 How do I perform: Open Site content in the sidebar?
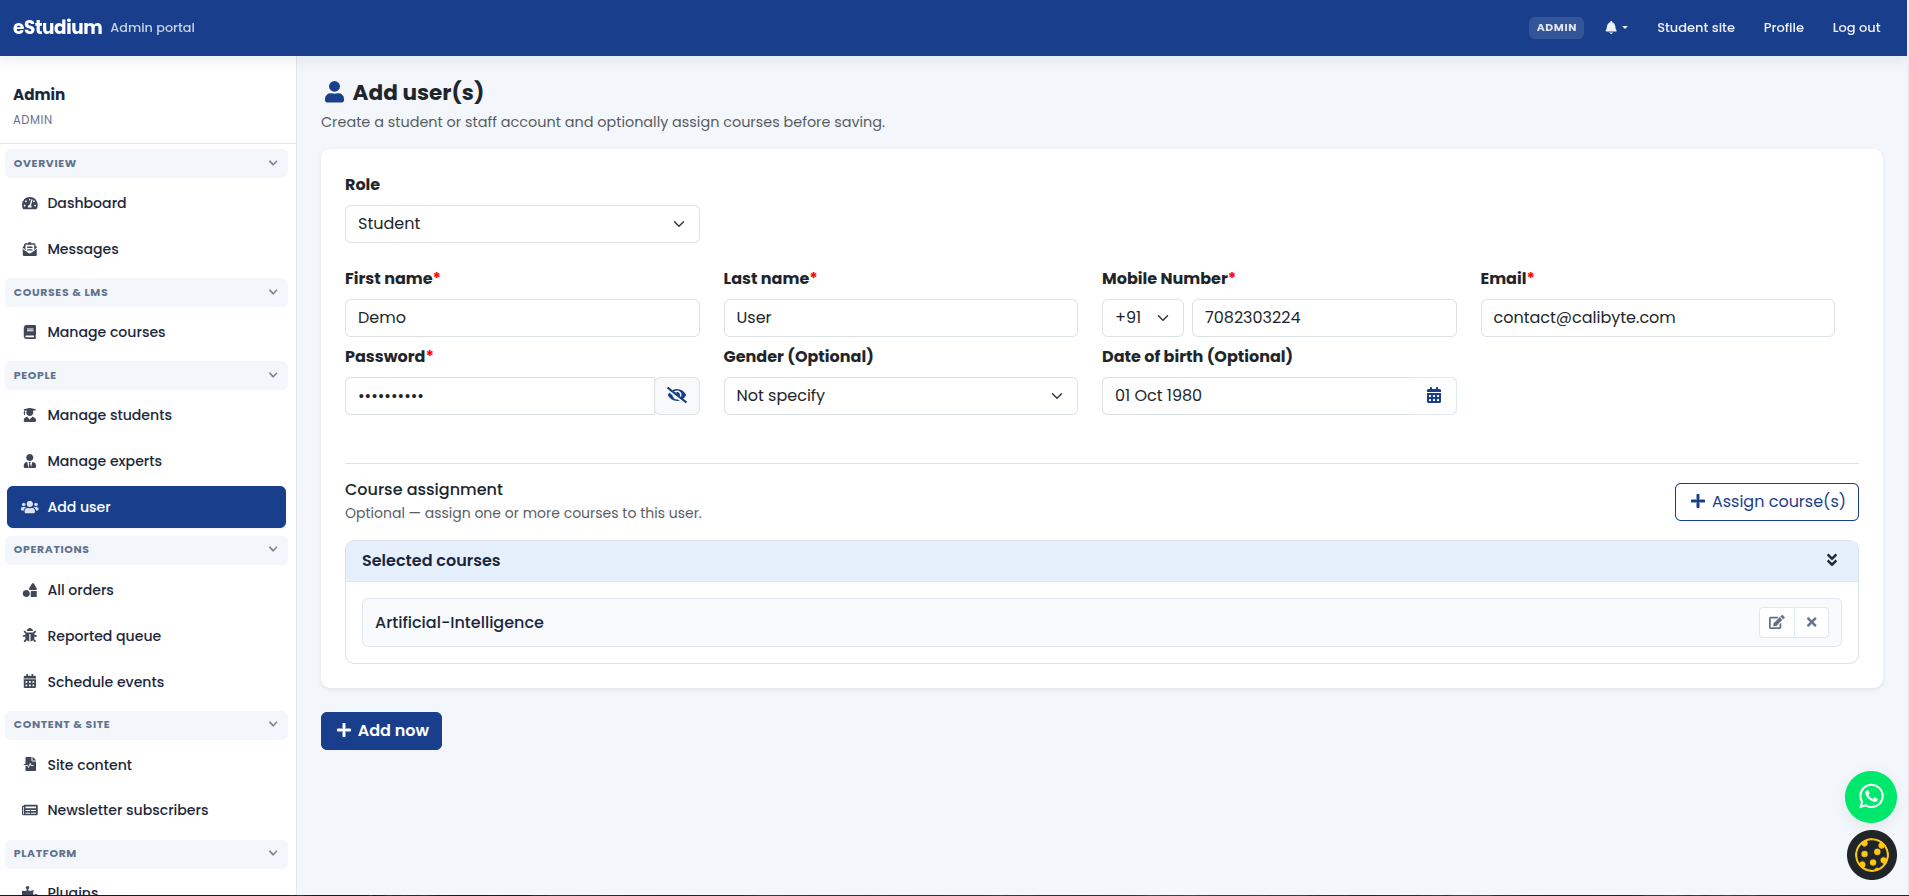point(146,765)
